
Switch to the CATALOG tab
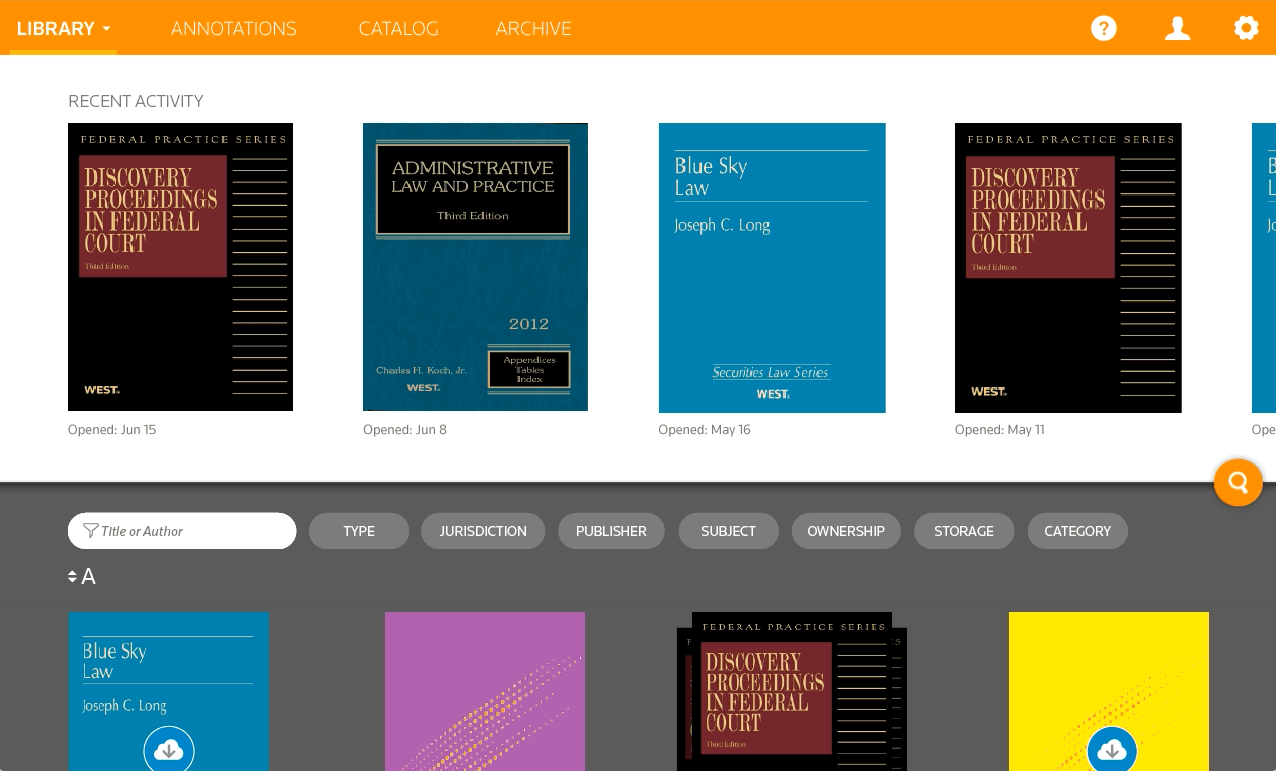point(399,29)
